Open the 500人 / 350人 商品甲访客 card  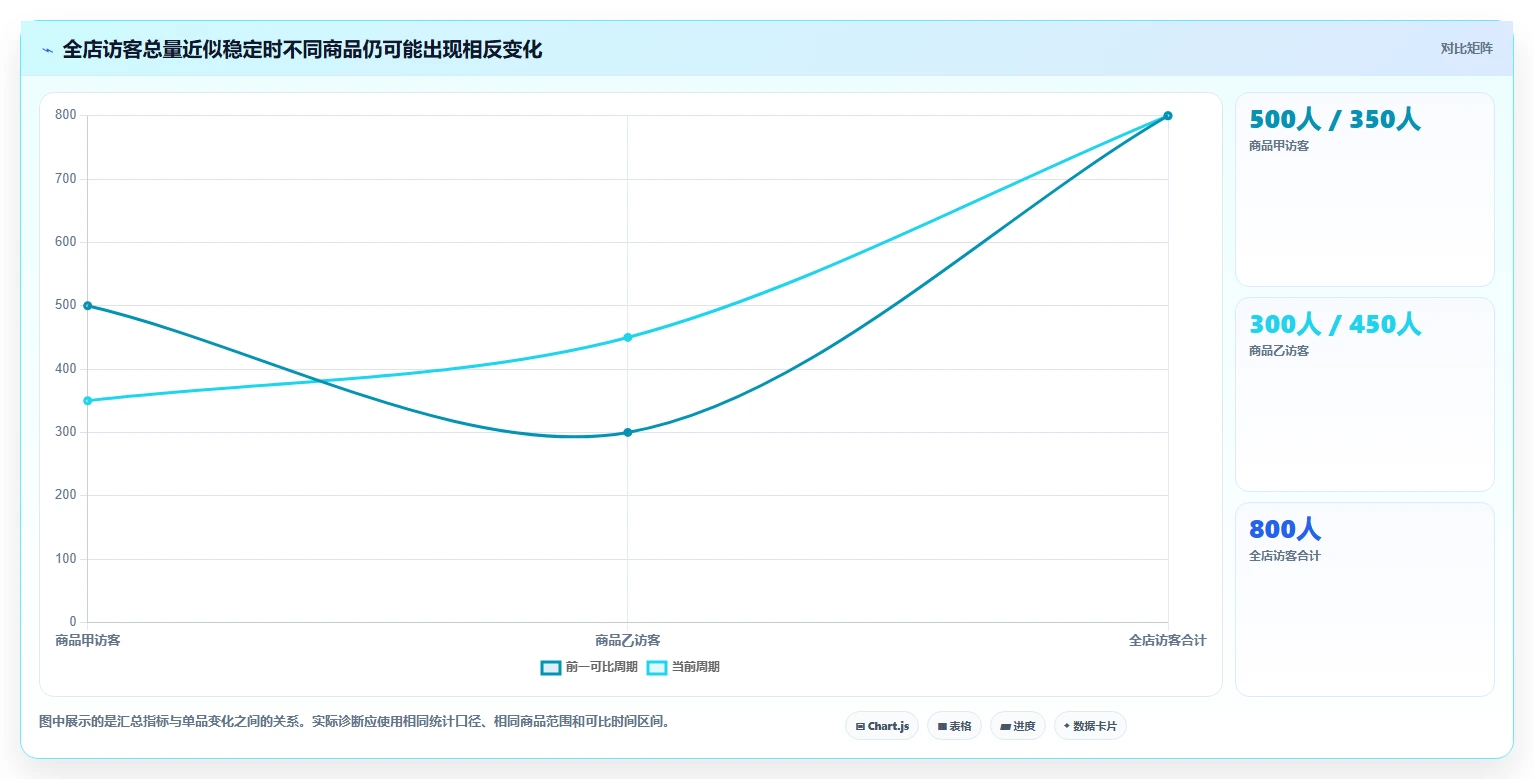point(1365,190)
